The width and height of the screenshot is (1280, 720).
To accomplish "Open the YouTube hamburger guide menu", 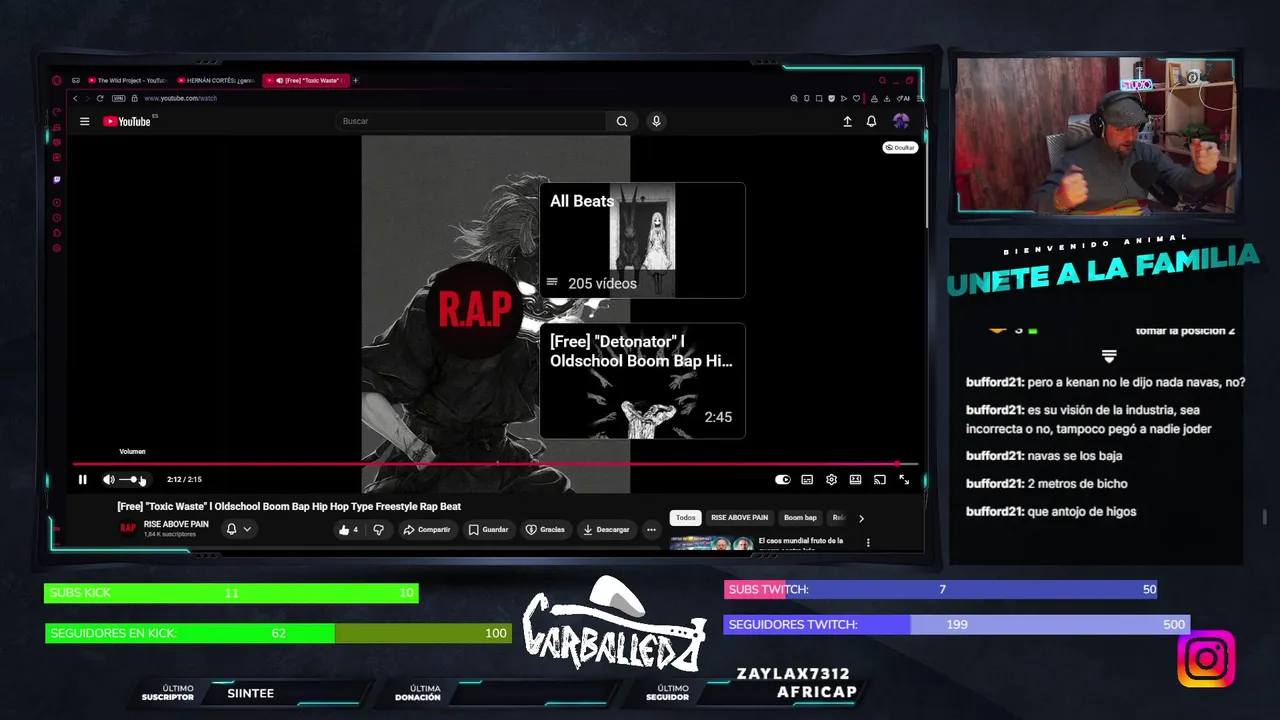I will (84, 121).
